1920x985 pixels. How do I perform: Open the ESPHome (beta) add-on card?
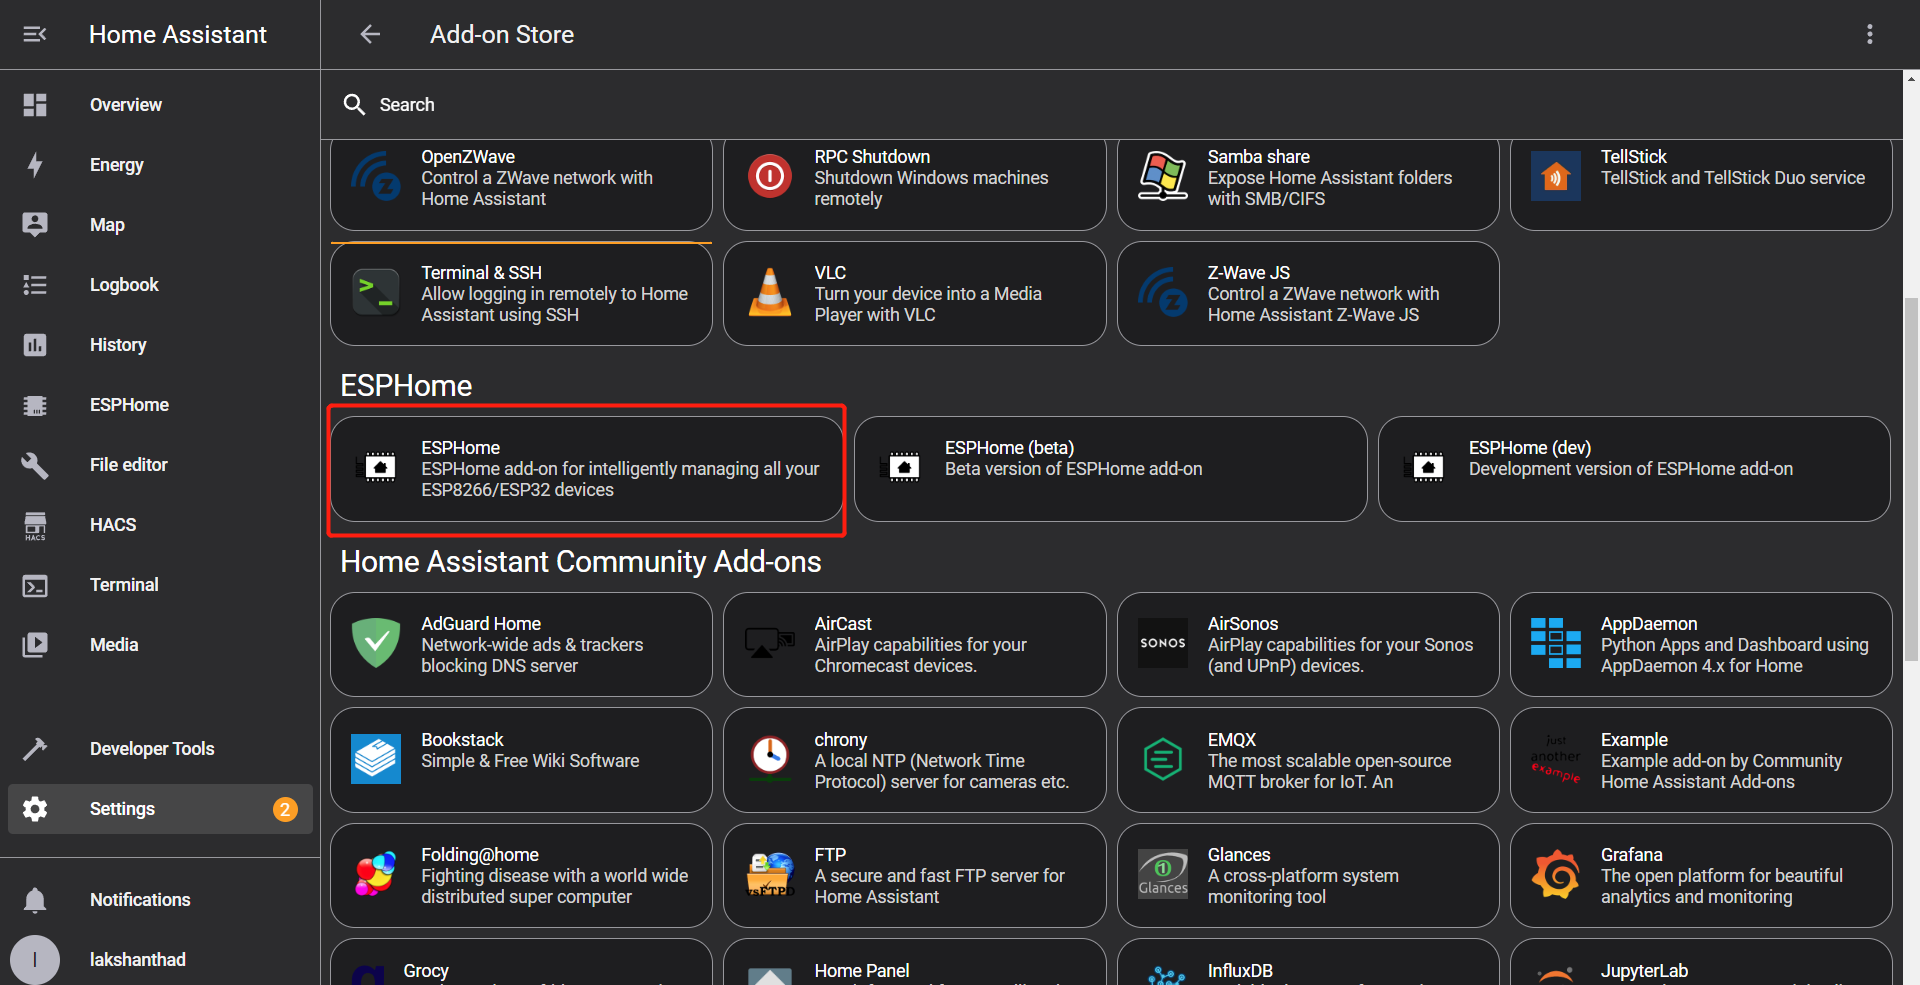pos(1110,469)
